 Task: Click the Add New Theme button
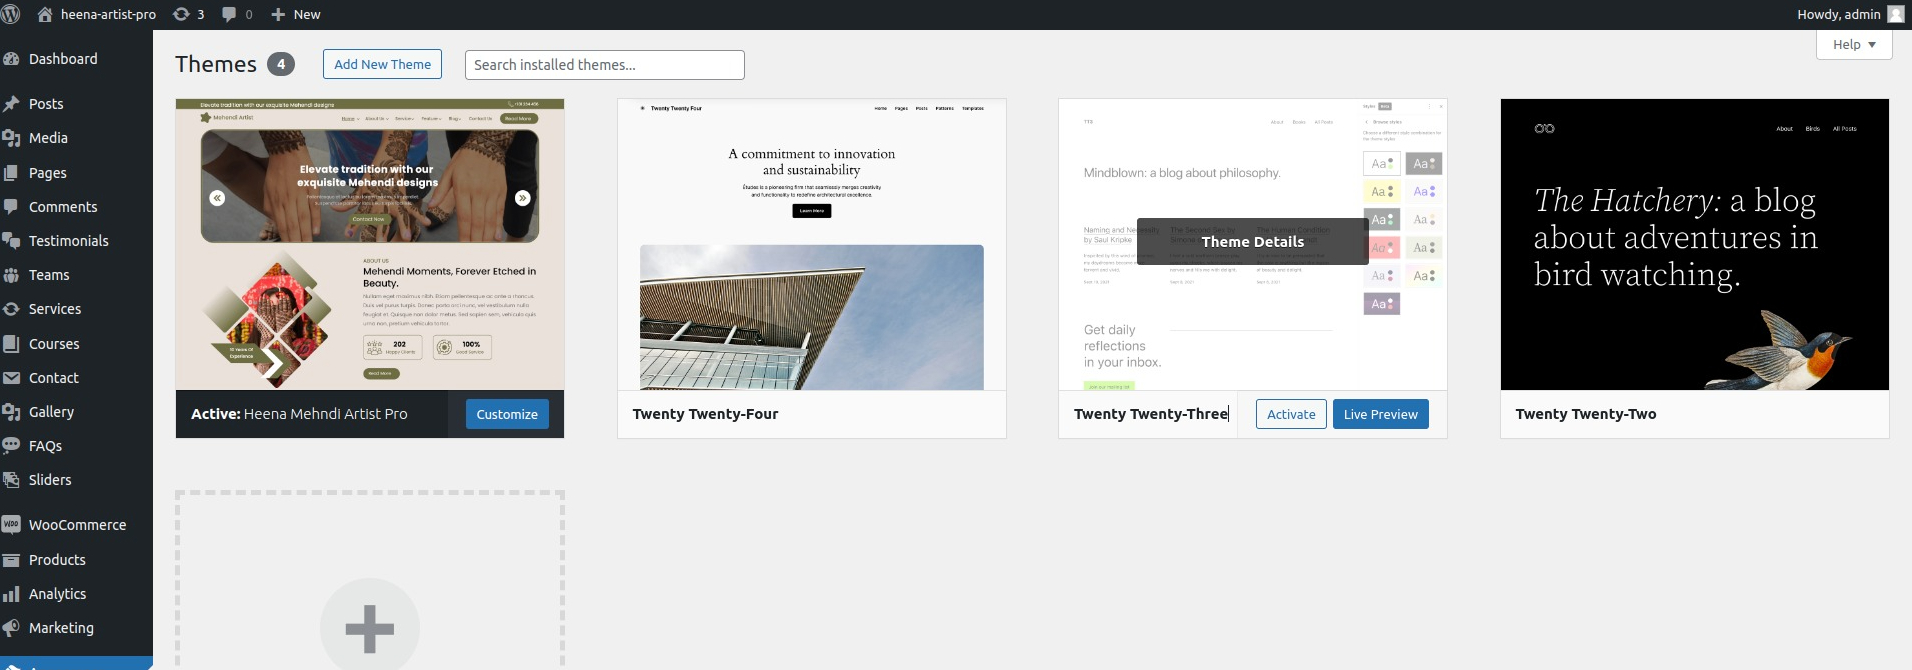coord(382,64)
